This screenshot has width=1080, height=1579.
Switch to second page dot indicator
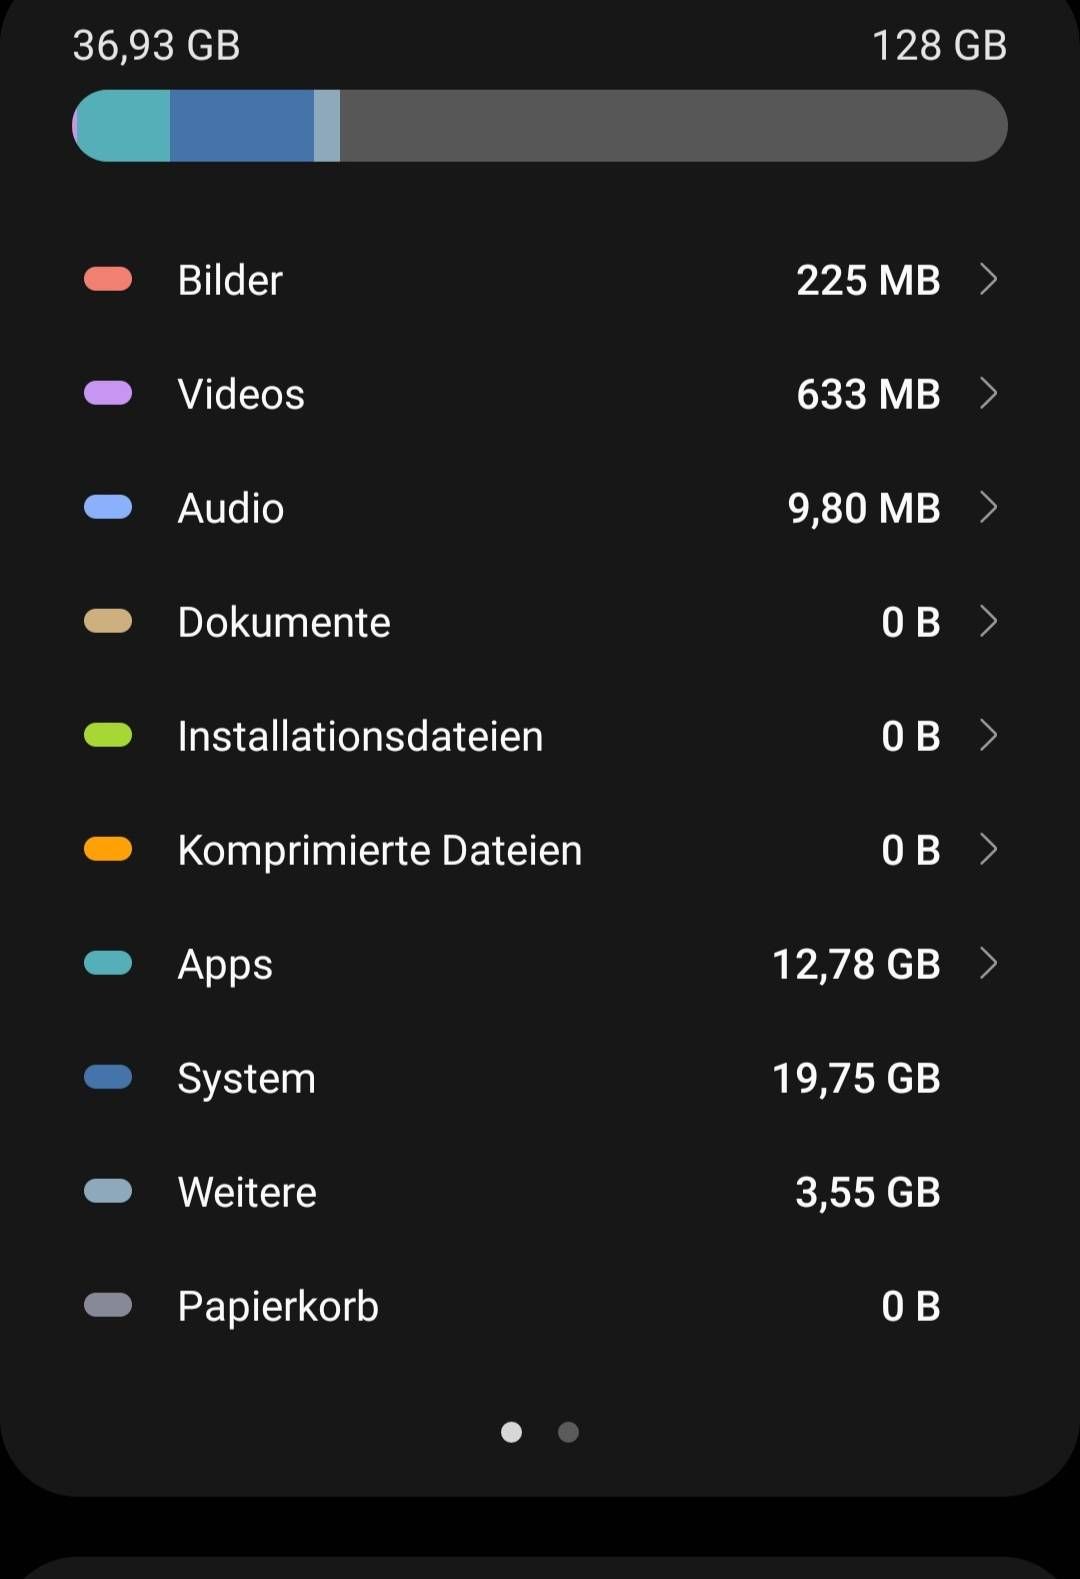point(568,1432)
